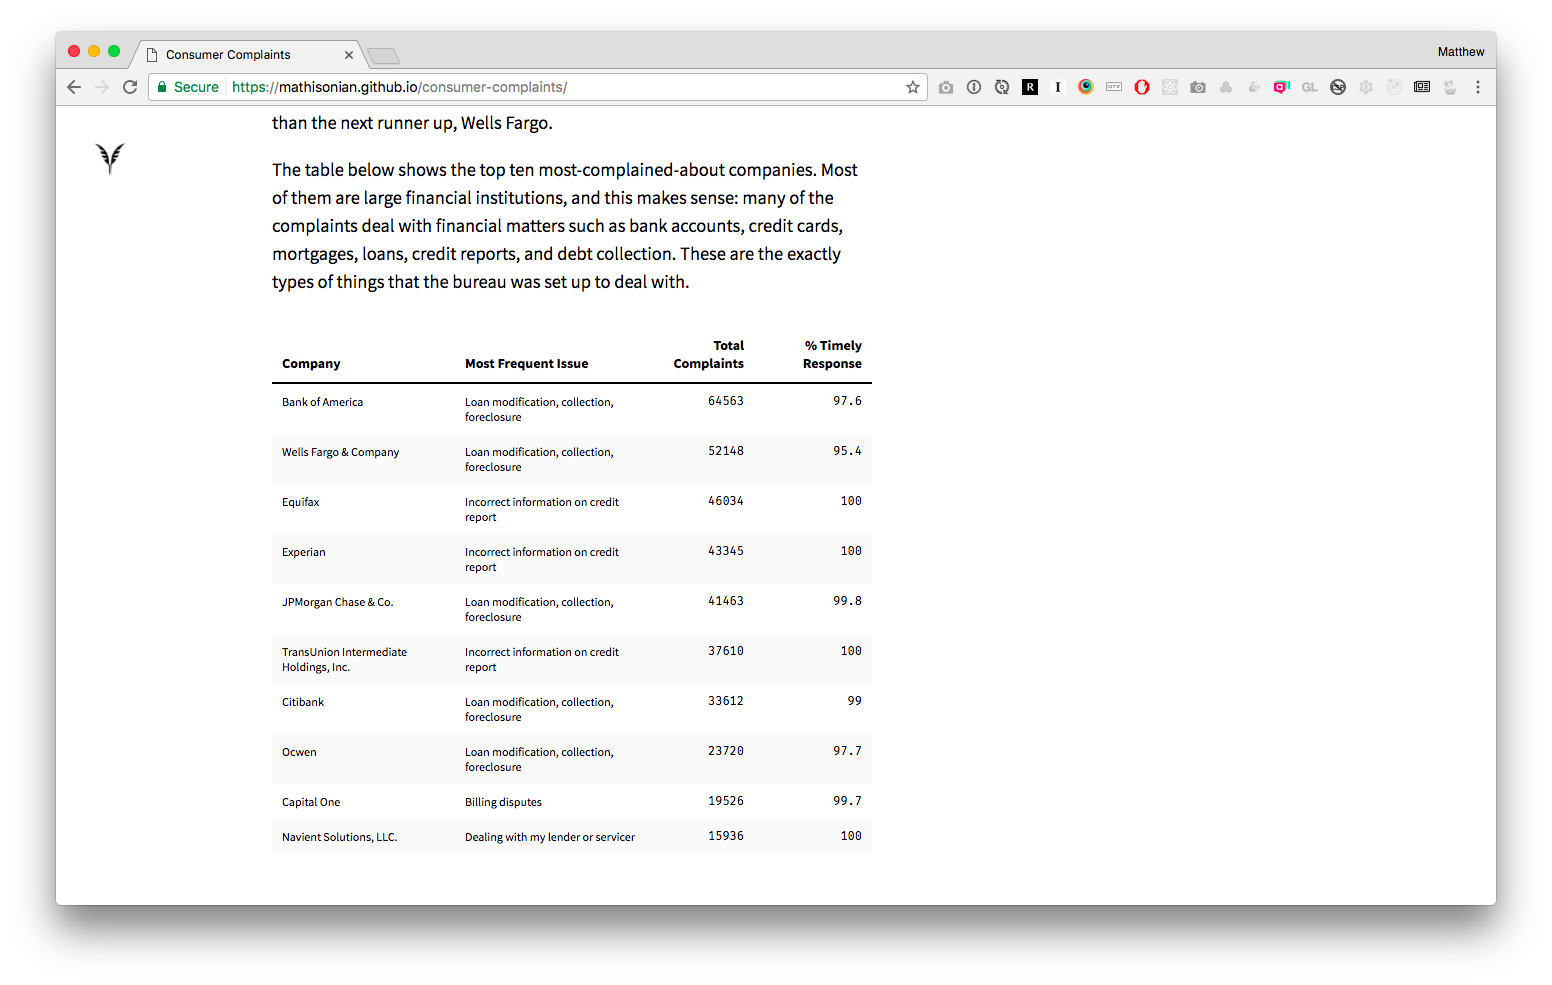Screen dimensions: 1552x985
Task: Click the grey camera extension icon beside the star
Action: [946, 87]
